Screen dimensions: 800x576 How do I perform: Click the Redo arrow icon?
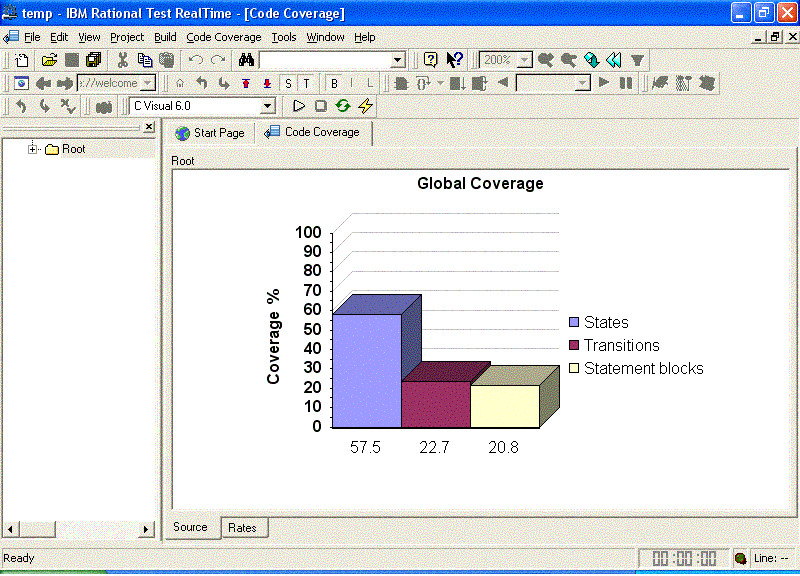(x=218, y=60)
